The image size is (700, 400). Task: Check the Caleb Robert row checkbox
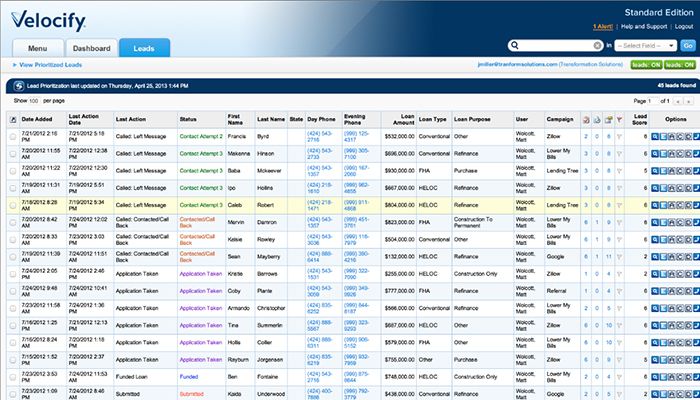13,205
